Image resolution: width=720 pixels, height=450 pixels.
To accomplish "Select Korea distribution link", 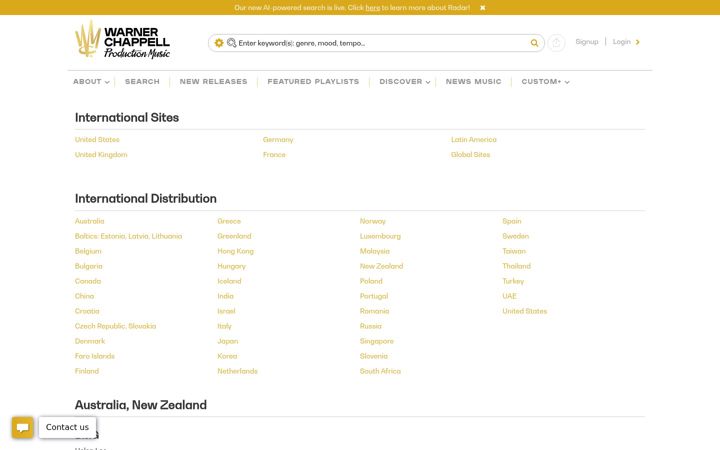I will point(227,356).
